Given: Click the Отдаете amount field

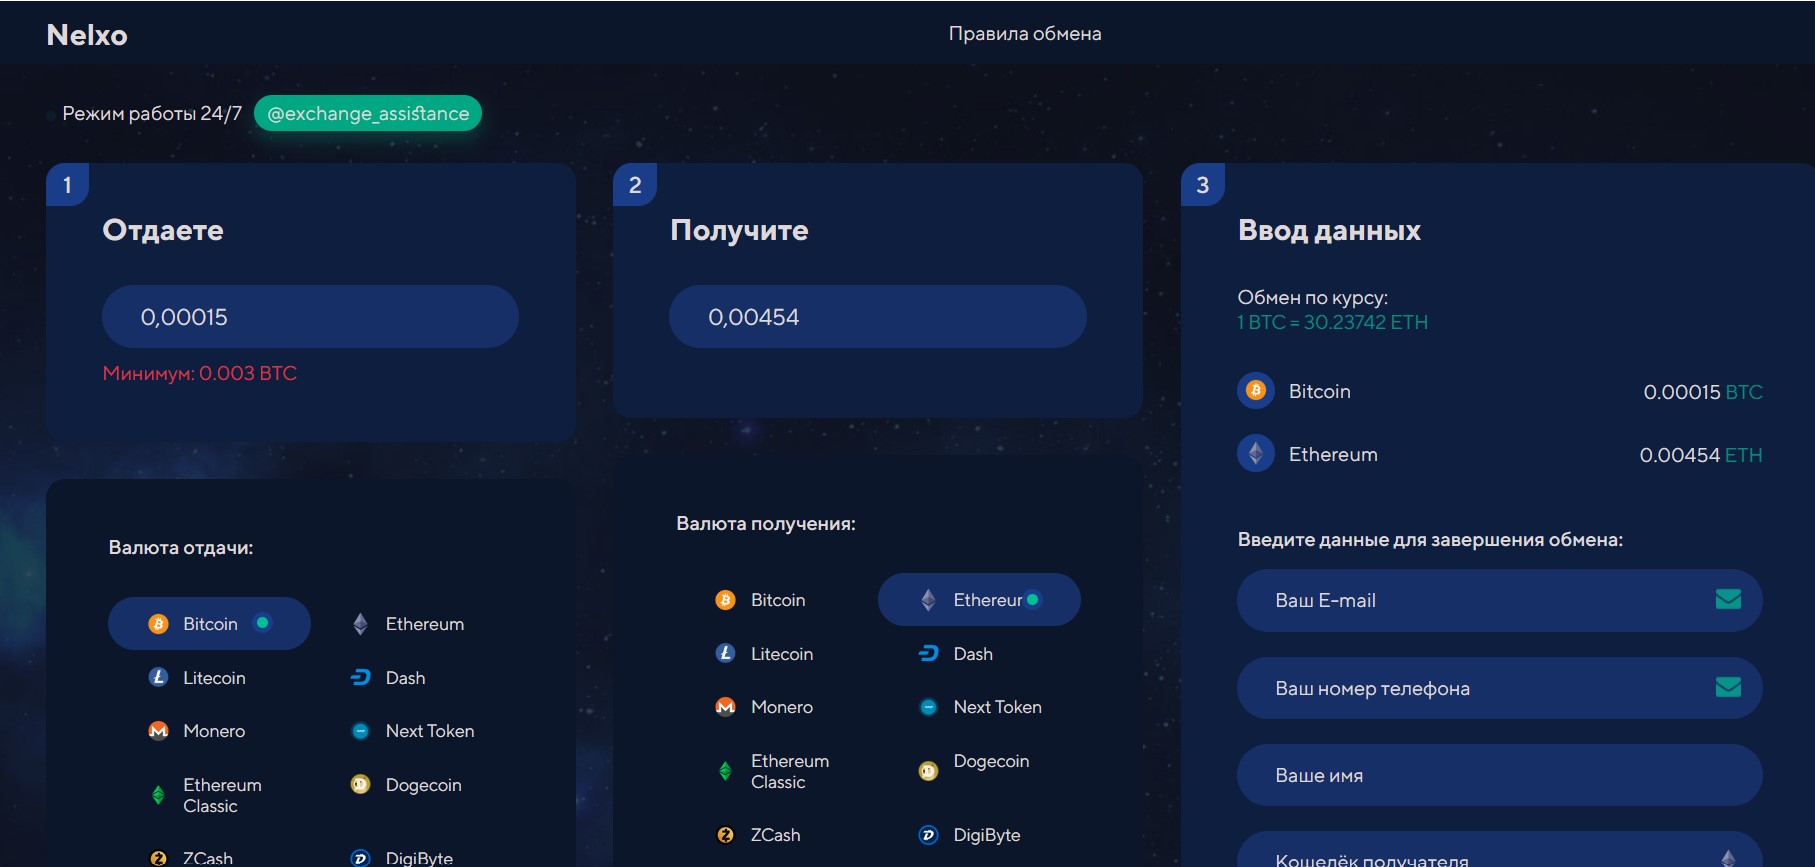Looking at the screenshot, I should click(310, 317).
